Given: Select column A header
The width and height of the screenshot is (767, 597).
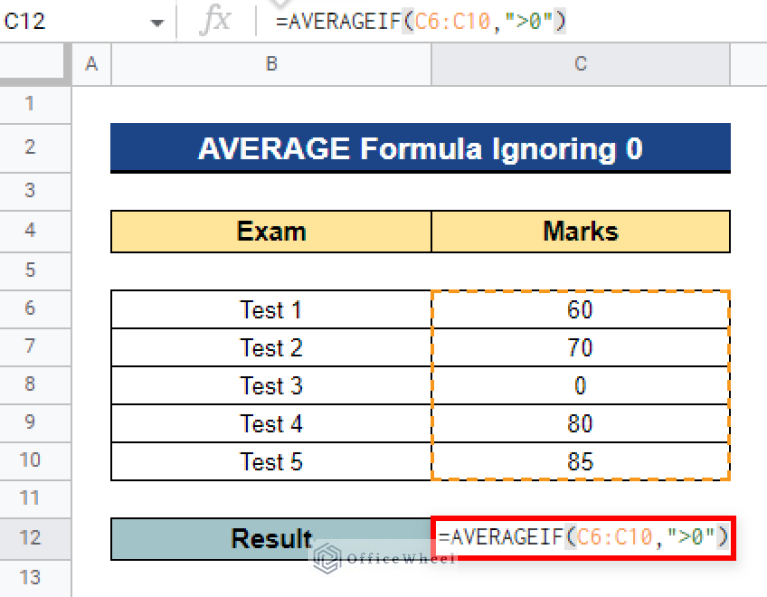Looking at the screenshot, I should [92, 64].
